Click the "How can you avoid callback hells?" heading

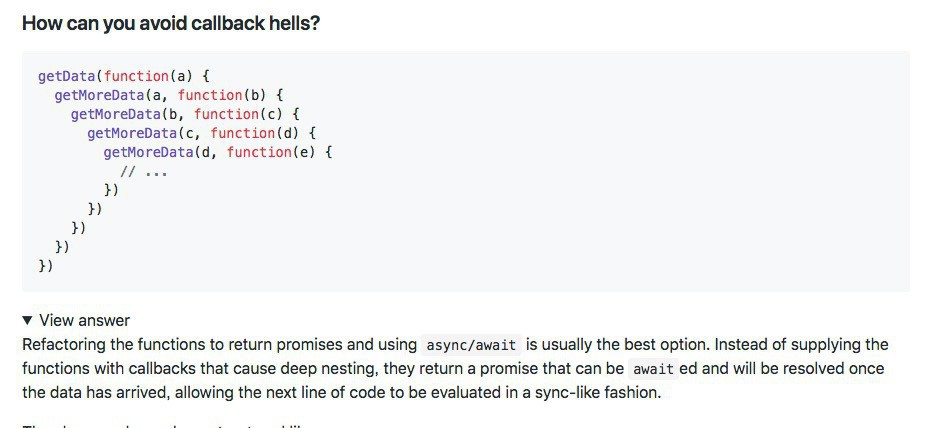tap(171, 23)
